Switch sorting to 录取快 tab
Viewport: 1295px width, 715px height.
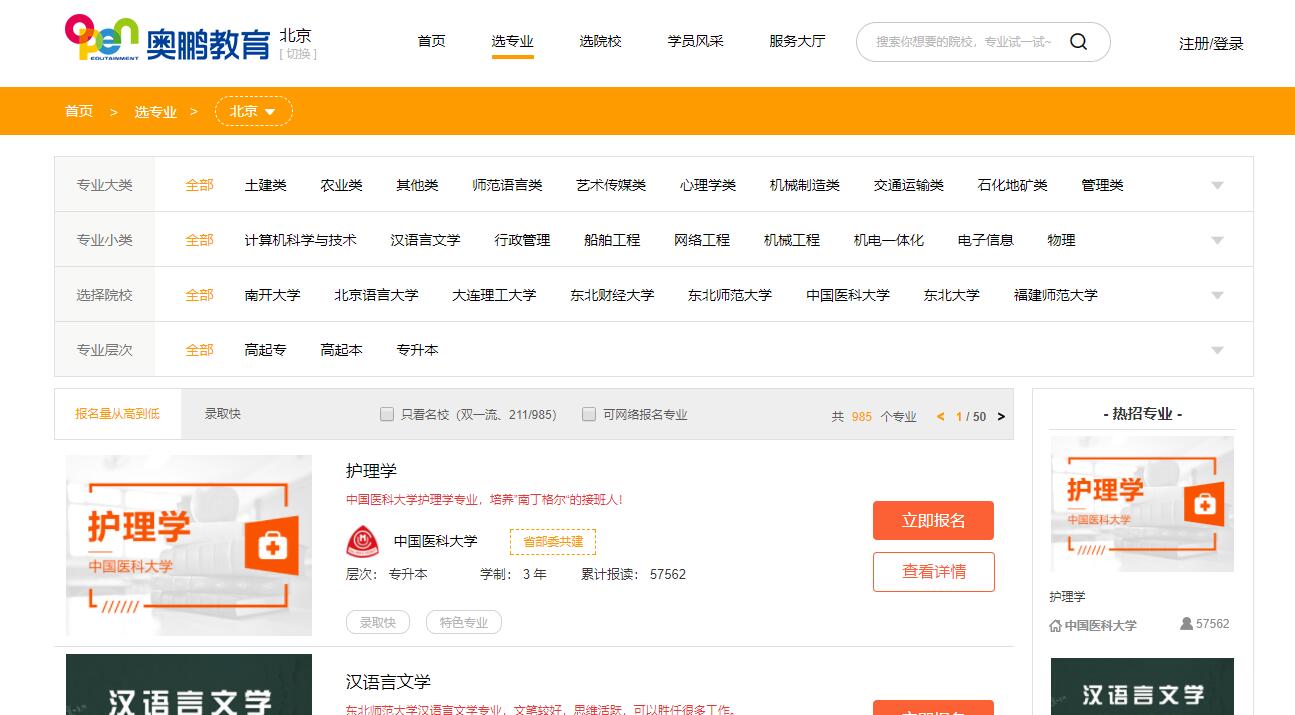tap(220, 413)
